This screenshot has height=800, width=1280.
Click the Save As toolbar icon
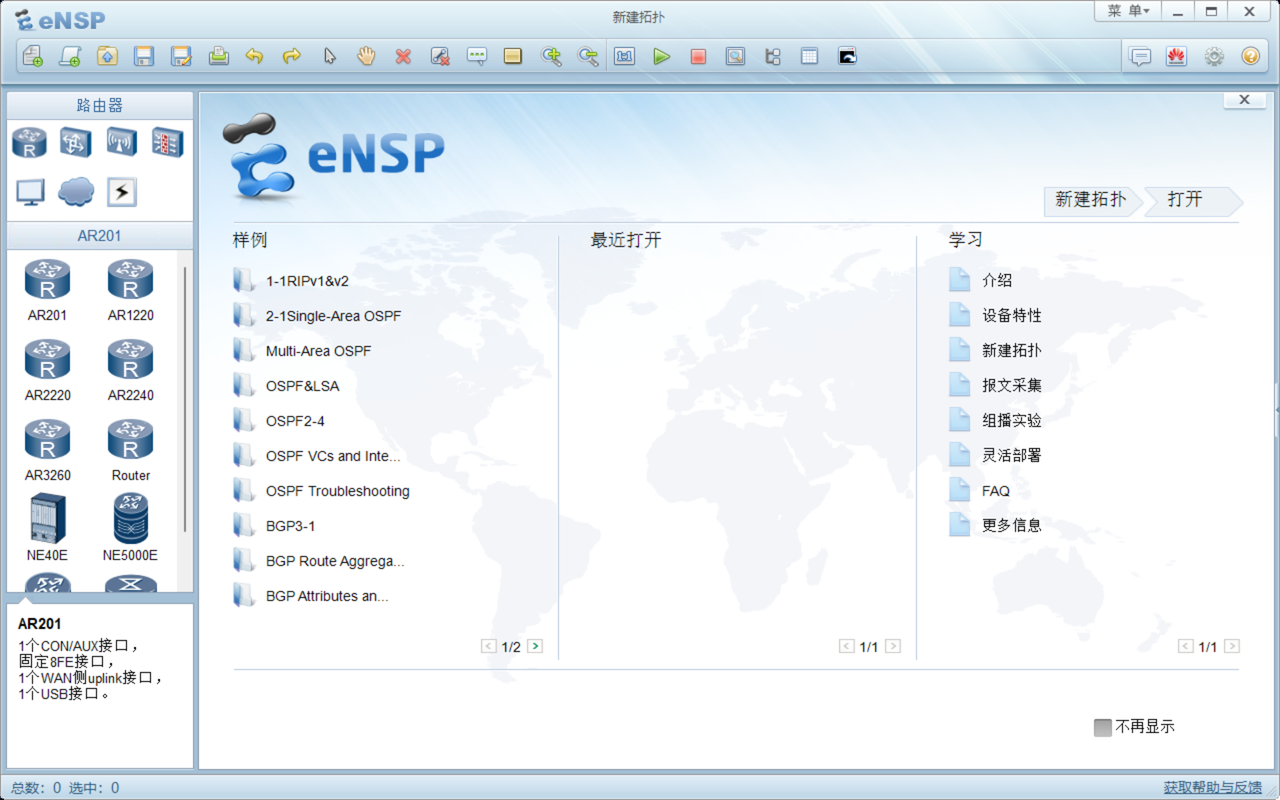[181, 56]
